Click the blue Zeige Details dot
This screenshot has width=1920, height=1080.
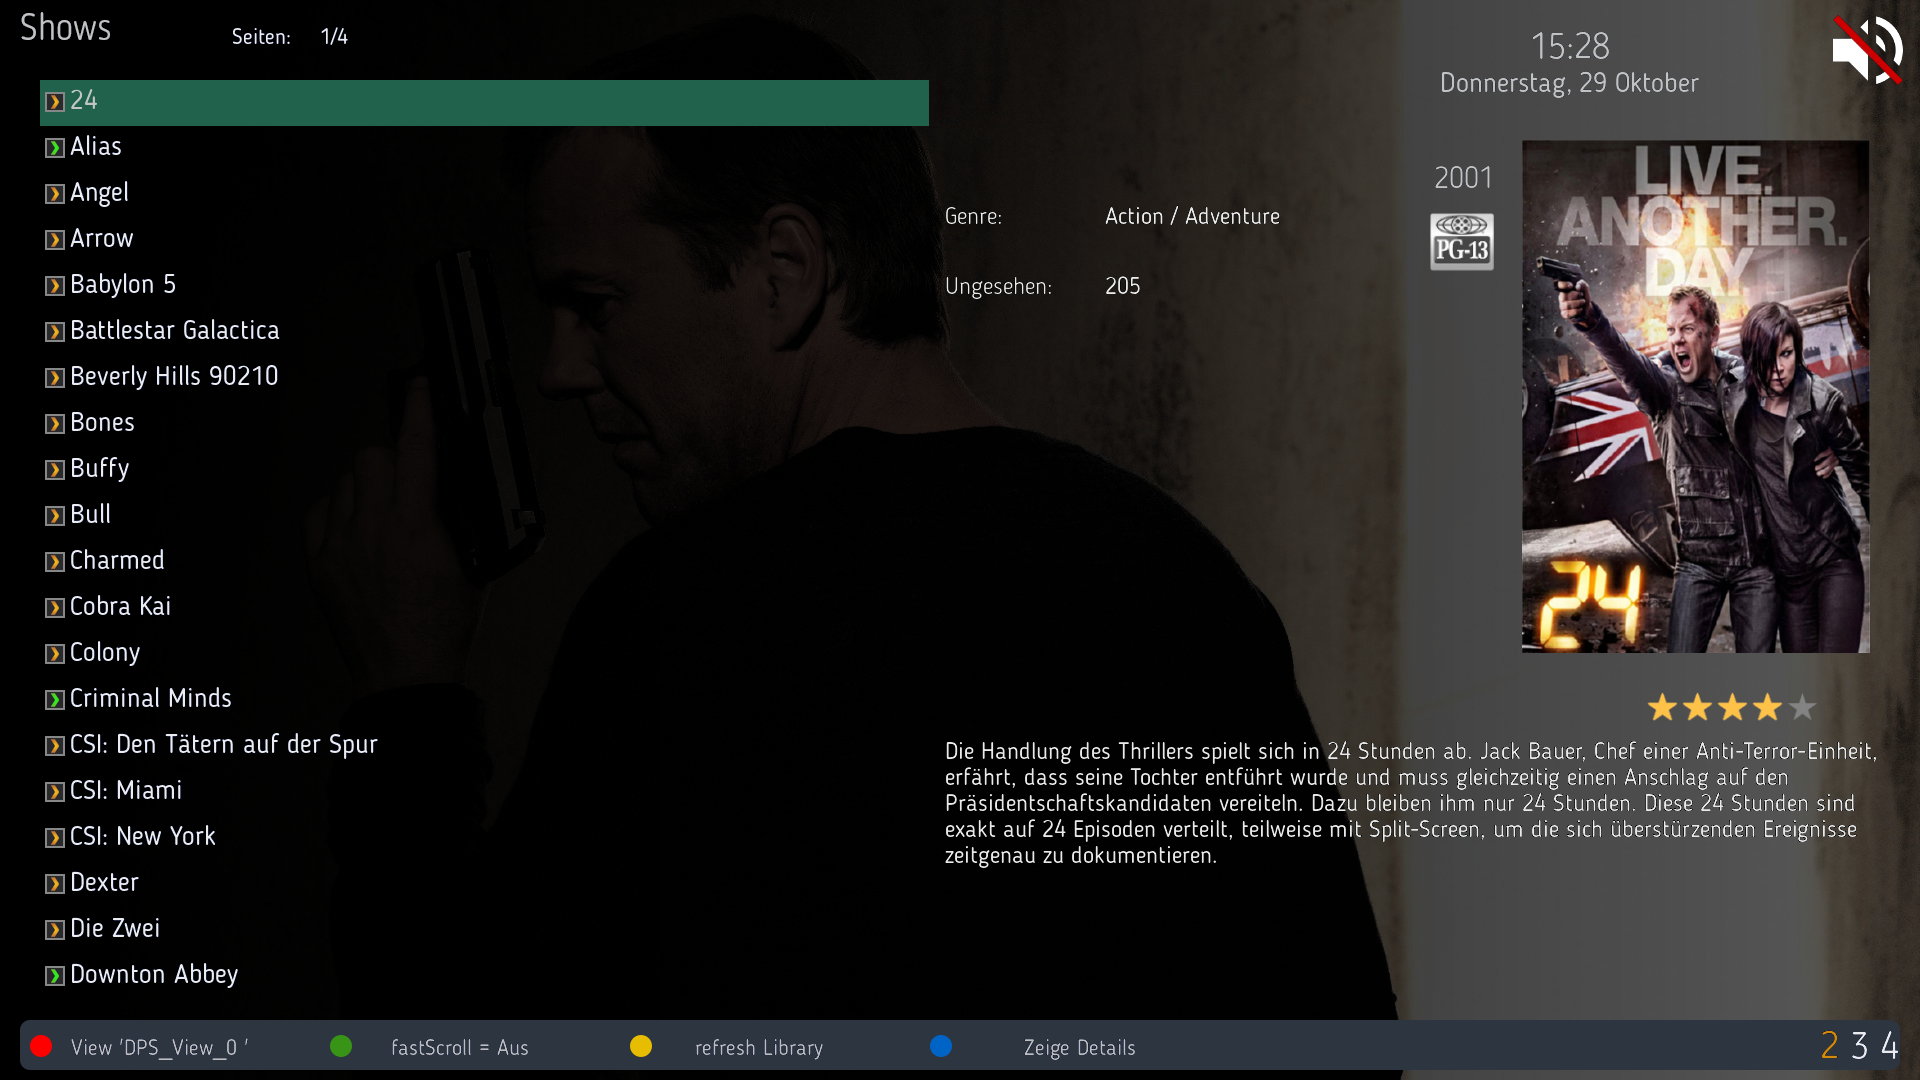(x=941, y=1046)
